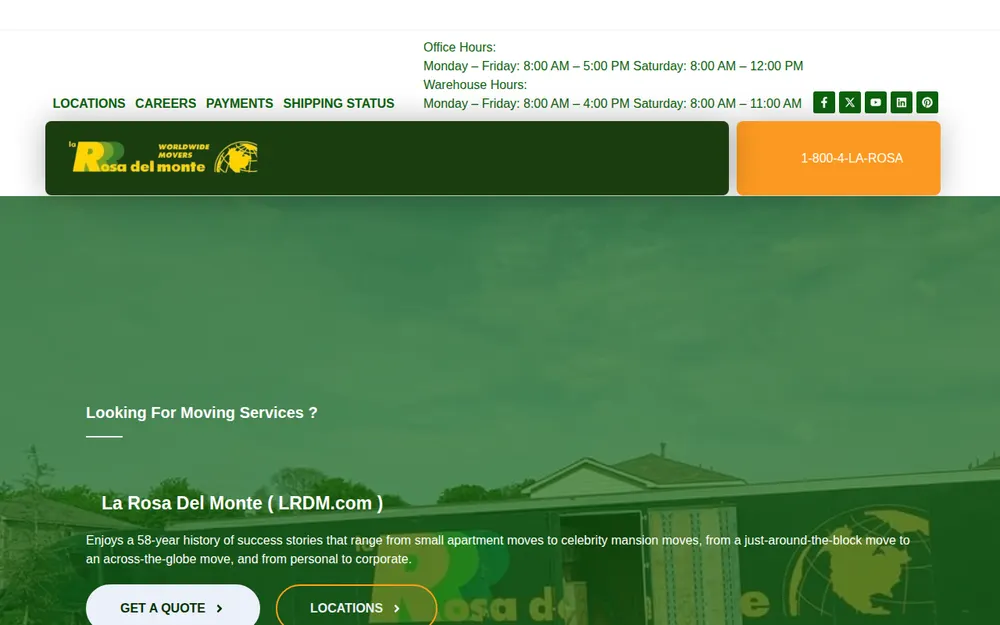Select the office hours line ending 12:00 PM

pyautogui.click(x=613, y=66)
